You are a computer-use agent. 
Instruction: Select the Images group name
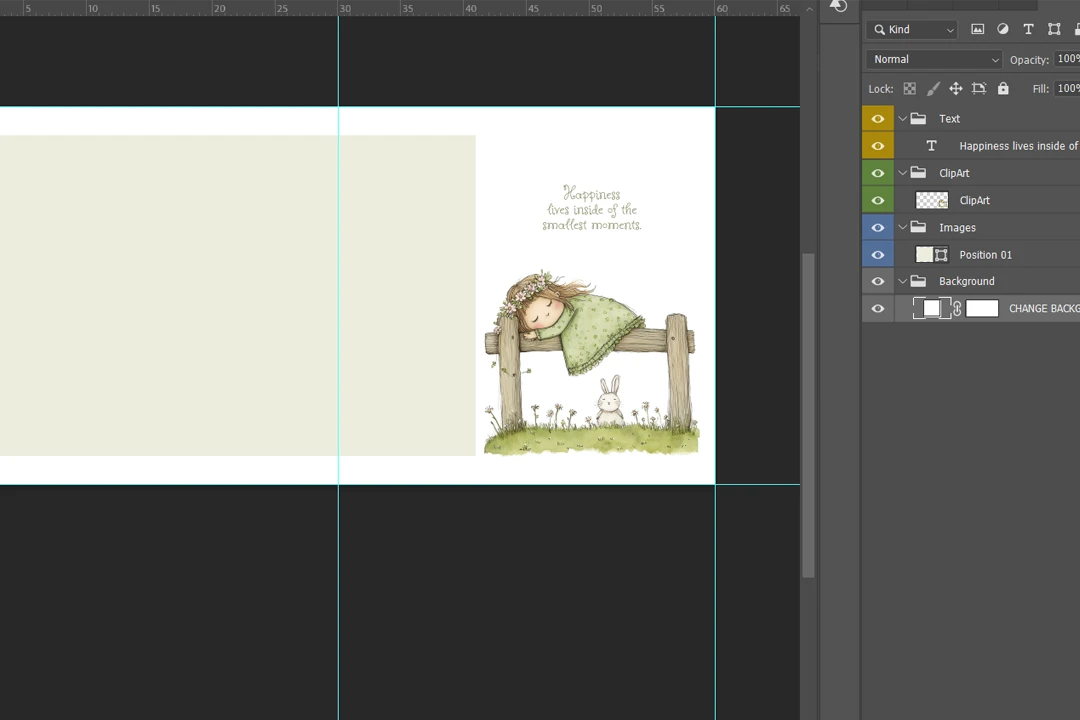[x=957, y=227]
